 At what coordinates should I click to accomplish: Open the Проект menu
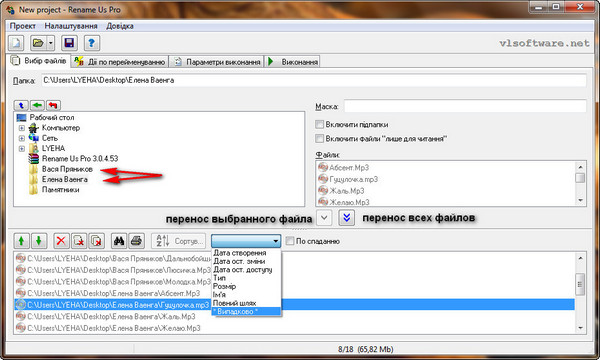pos(23,26)
